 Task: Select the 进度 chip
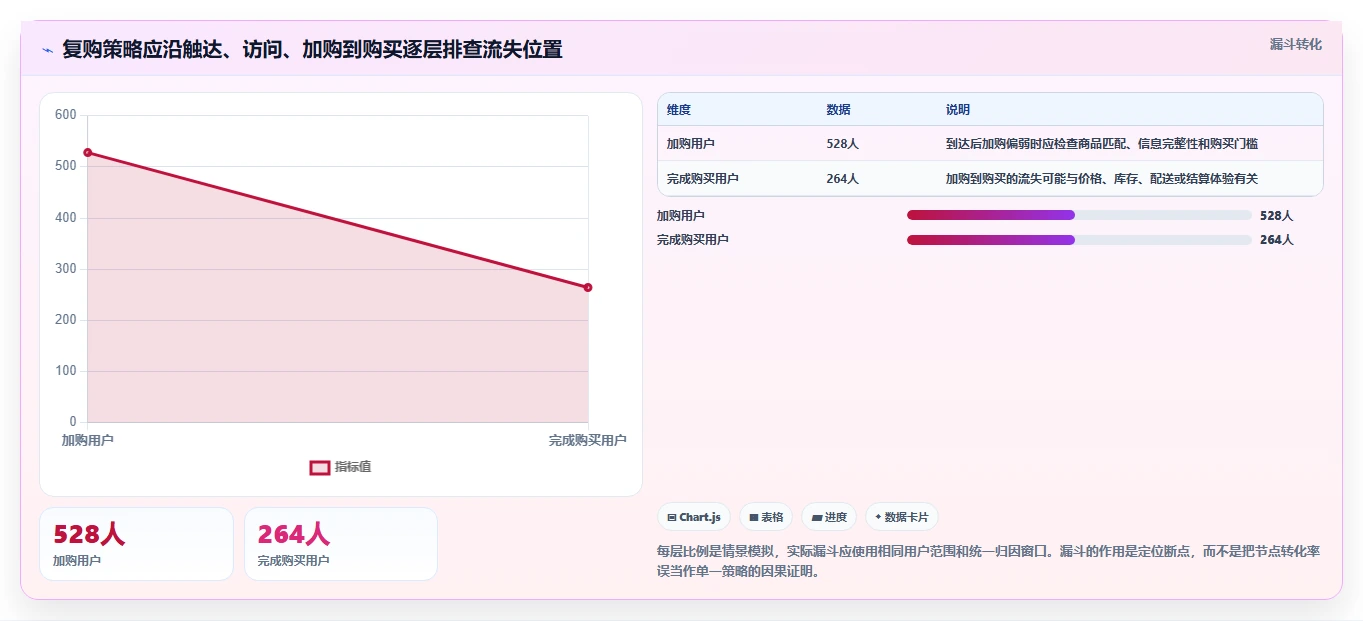[x=829, y=517]
